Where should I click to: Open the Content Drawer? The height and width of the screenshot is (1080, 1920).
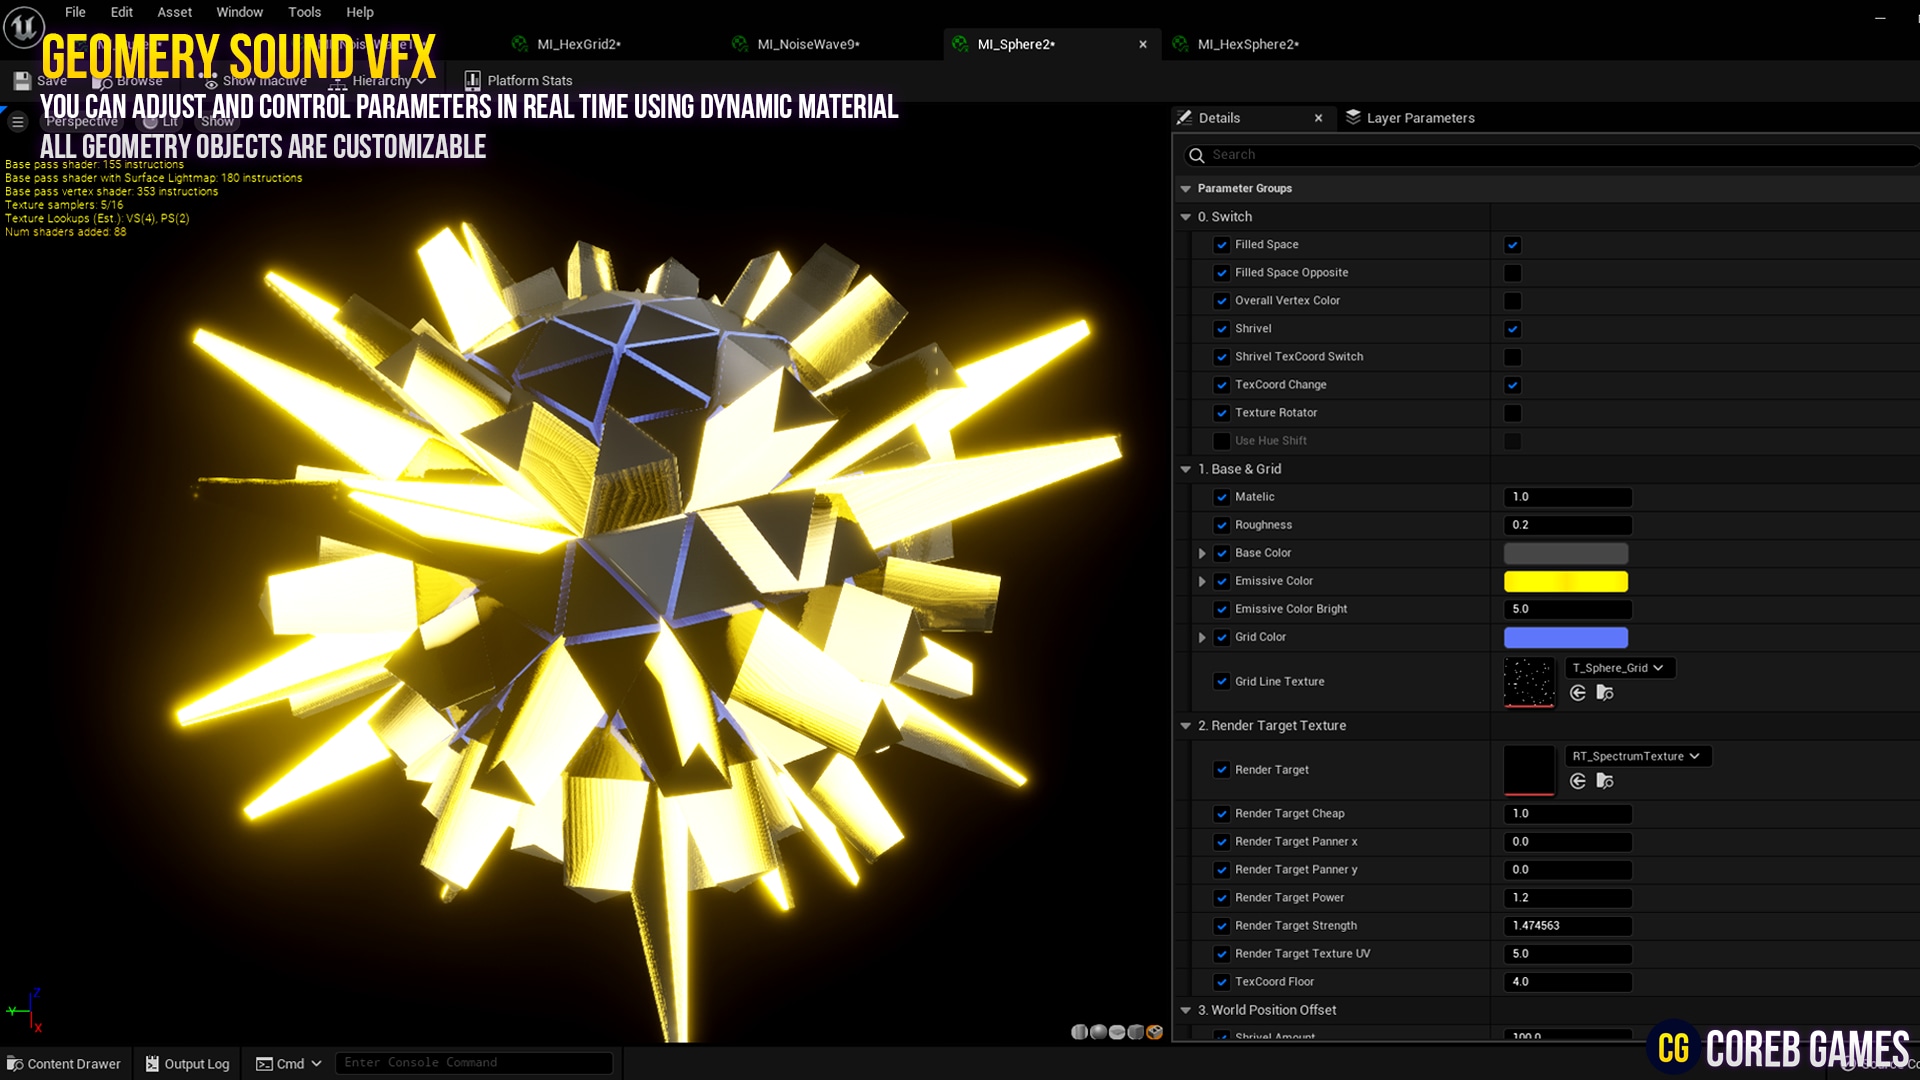[64, 1063]
